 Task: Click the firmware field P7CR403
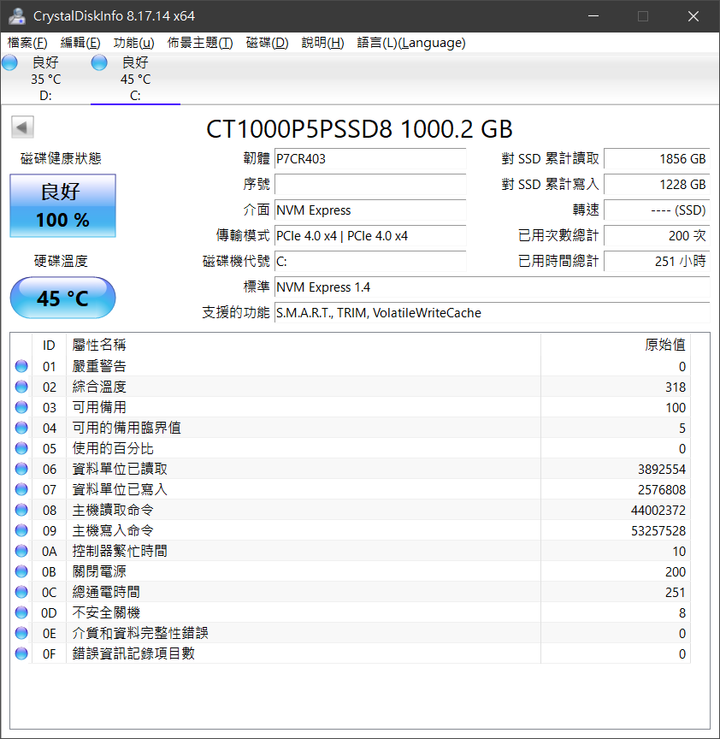pos(370,159)
